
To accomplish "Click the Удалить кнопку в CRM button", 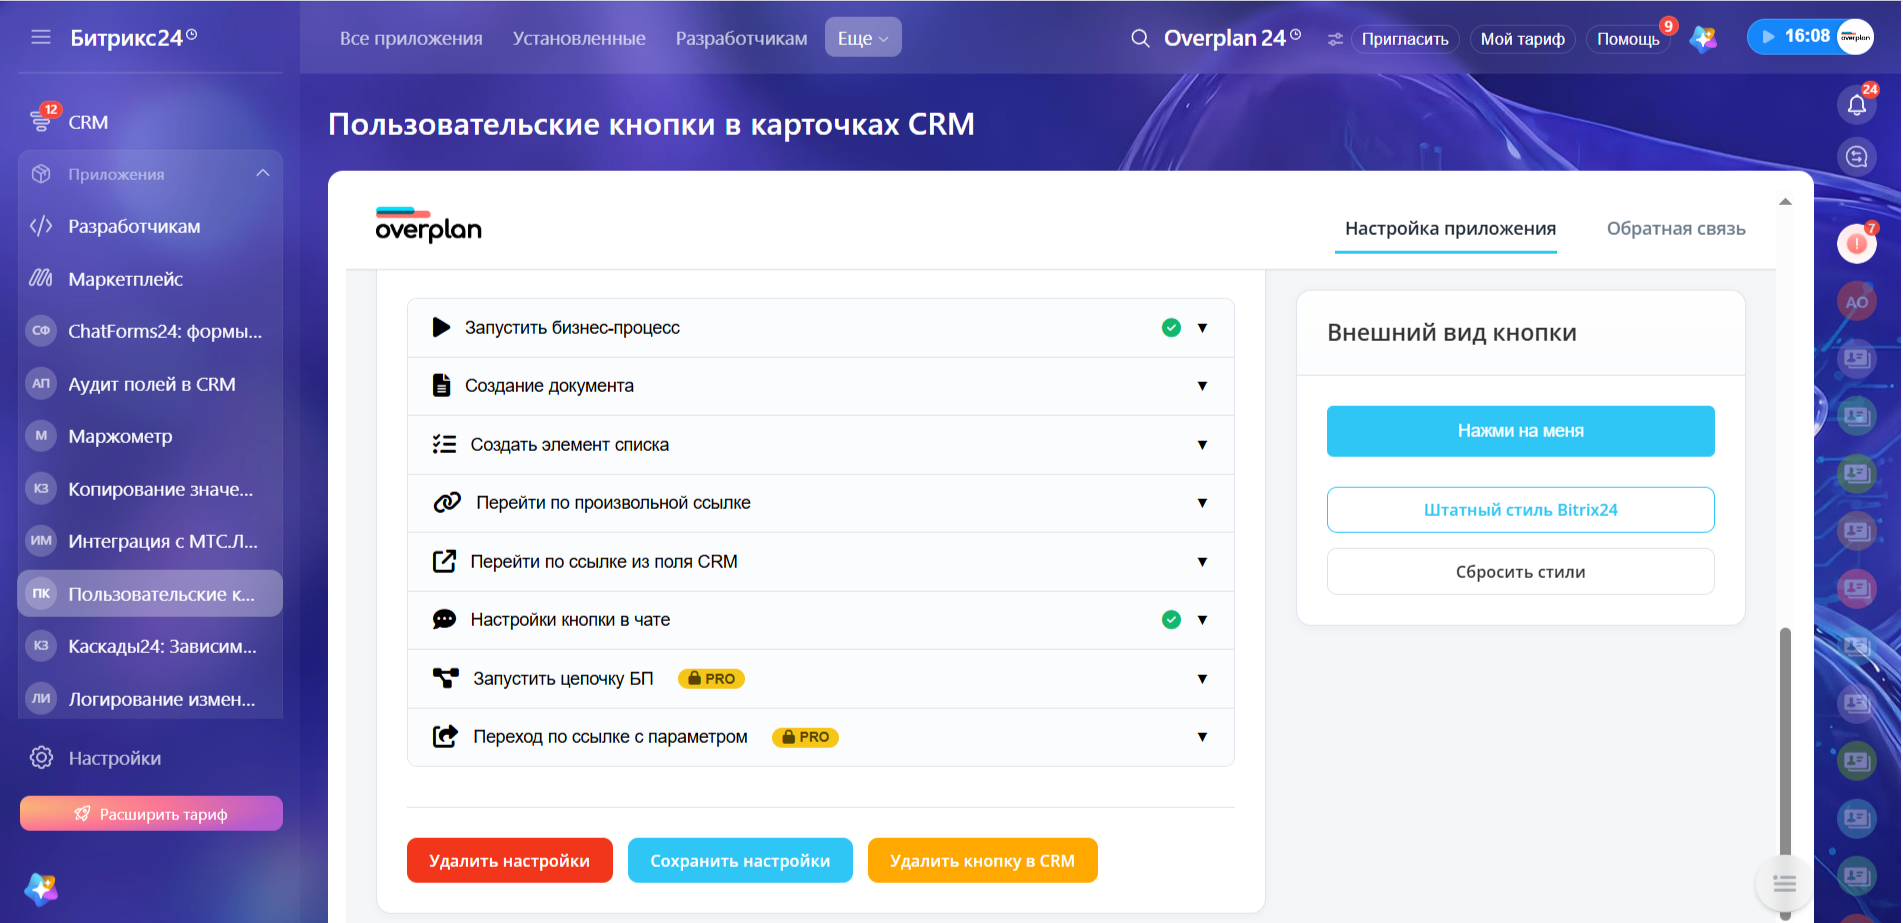I will [x=983, y=861].
